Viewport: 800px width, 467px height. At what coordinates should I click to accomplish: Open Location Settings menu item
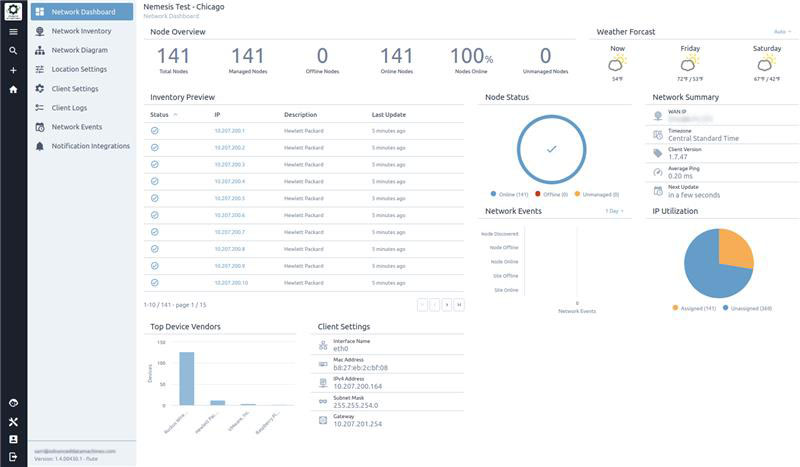[82, 69]
